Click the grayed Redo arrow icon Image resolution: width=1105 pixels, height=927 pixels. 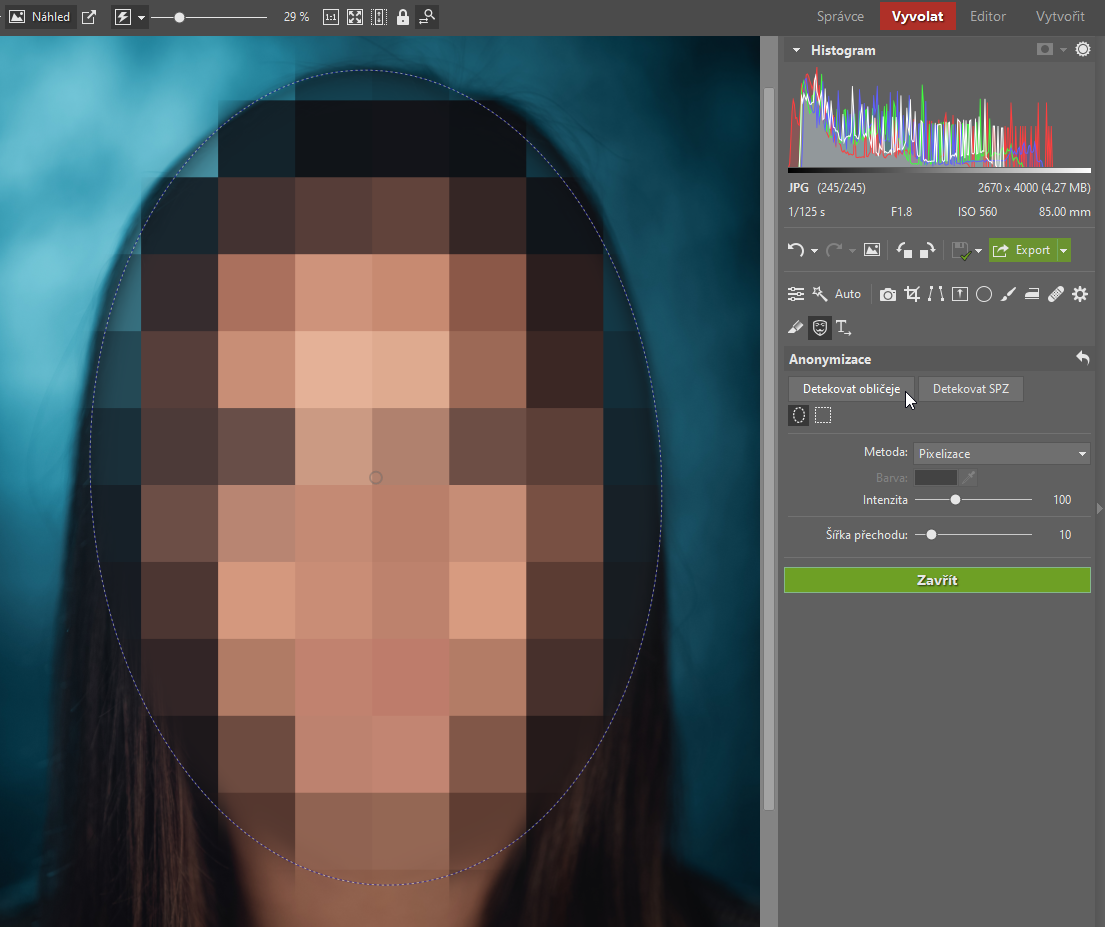(834, 250)
